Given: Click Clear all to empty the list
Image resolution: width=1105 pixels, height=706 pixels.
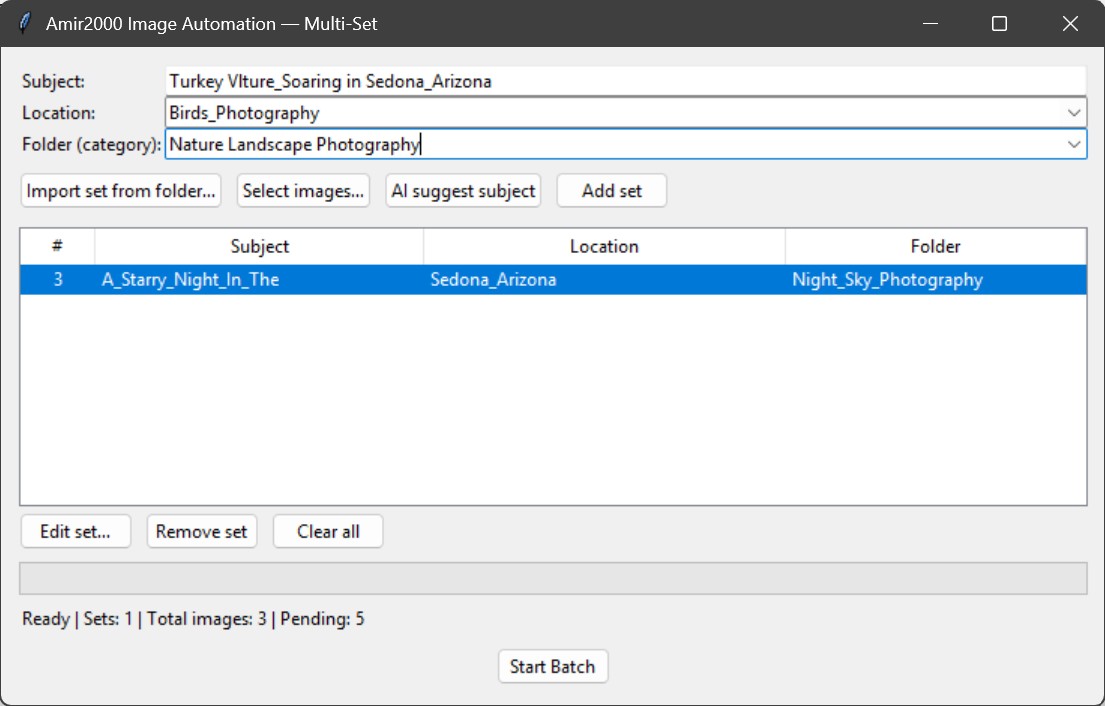Looking at the screenshot, I should [327, 531].
